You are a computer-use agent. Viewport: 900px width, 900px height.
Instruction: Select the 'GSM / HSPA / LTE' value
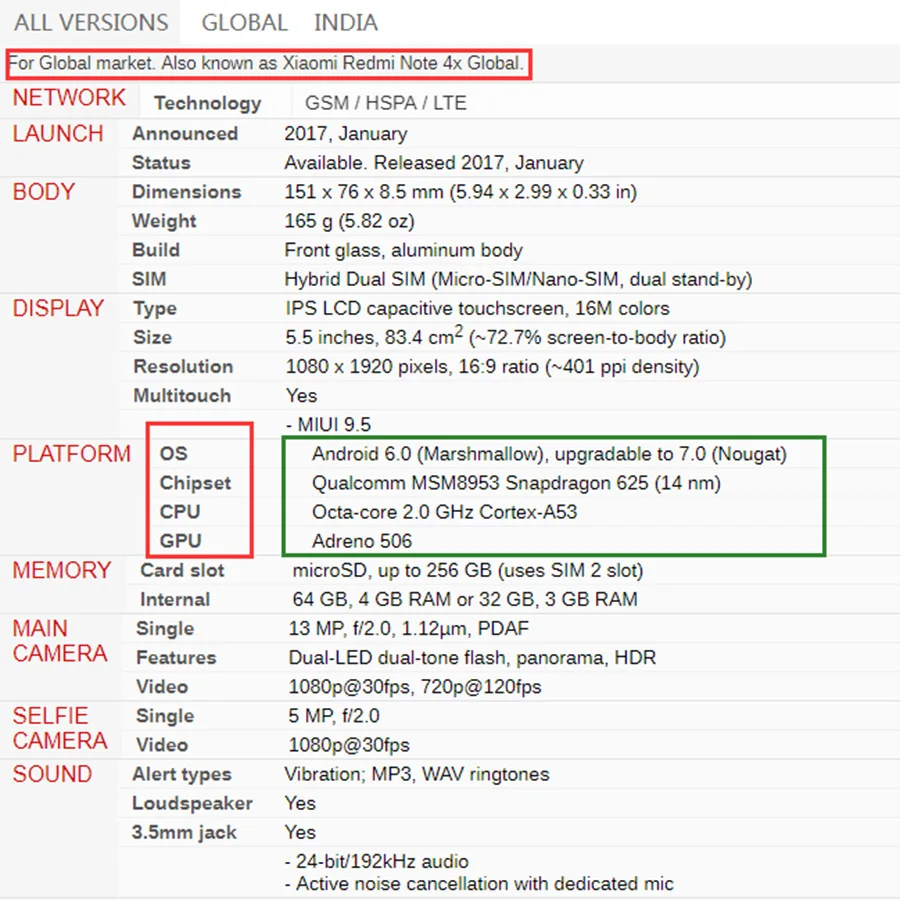(x=386, y=103)
